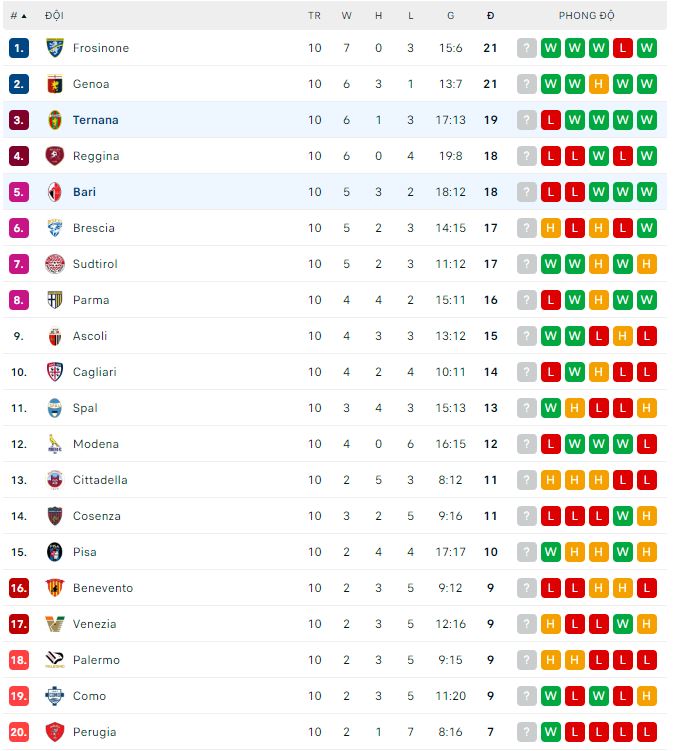Open the Sudtirol team page link
Image resolution: width=674 pixels, height=751 pixels.
tap(94, 264)
